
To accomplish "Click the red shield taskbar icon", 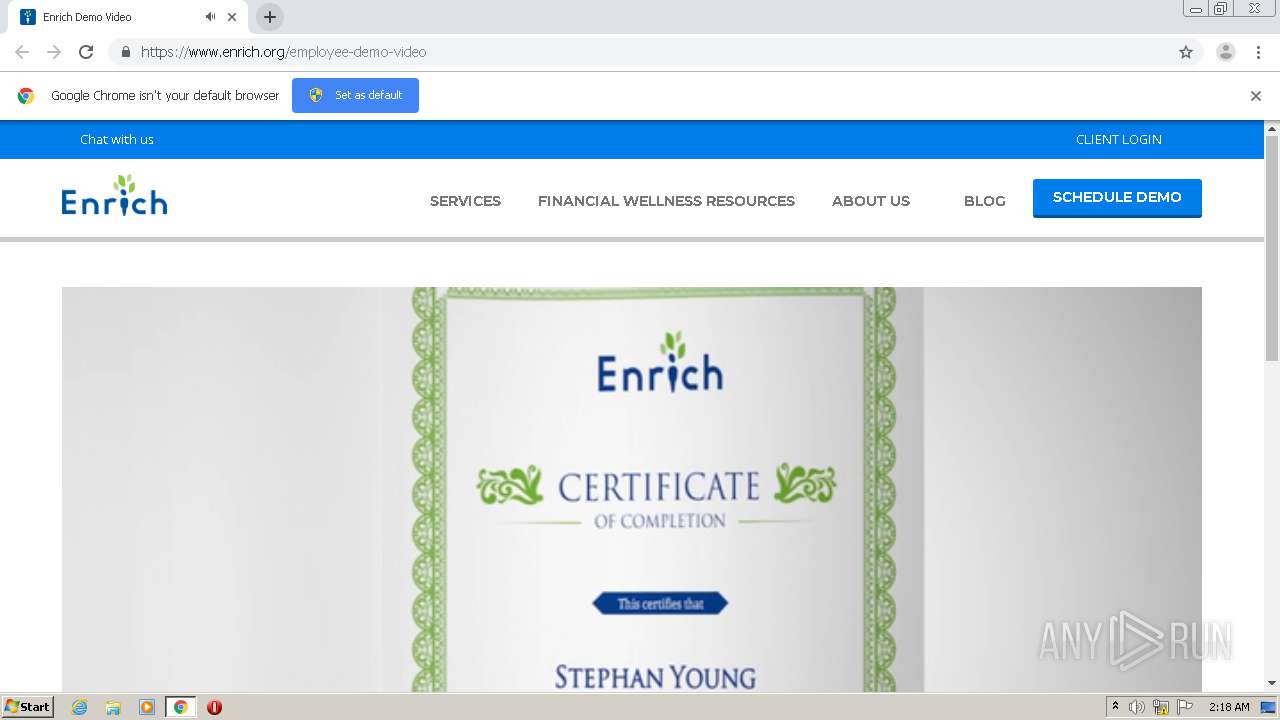I will point(214,707).
